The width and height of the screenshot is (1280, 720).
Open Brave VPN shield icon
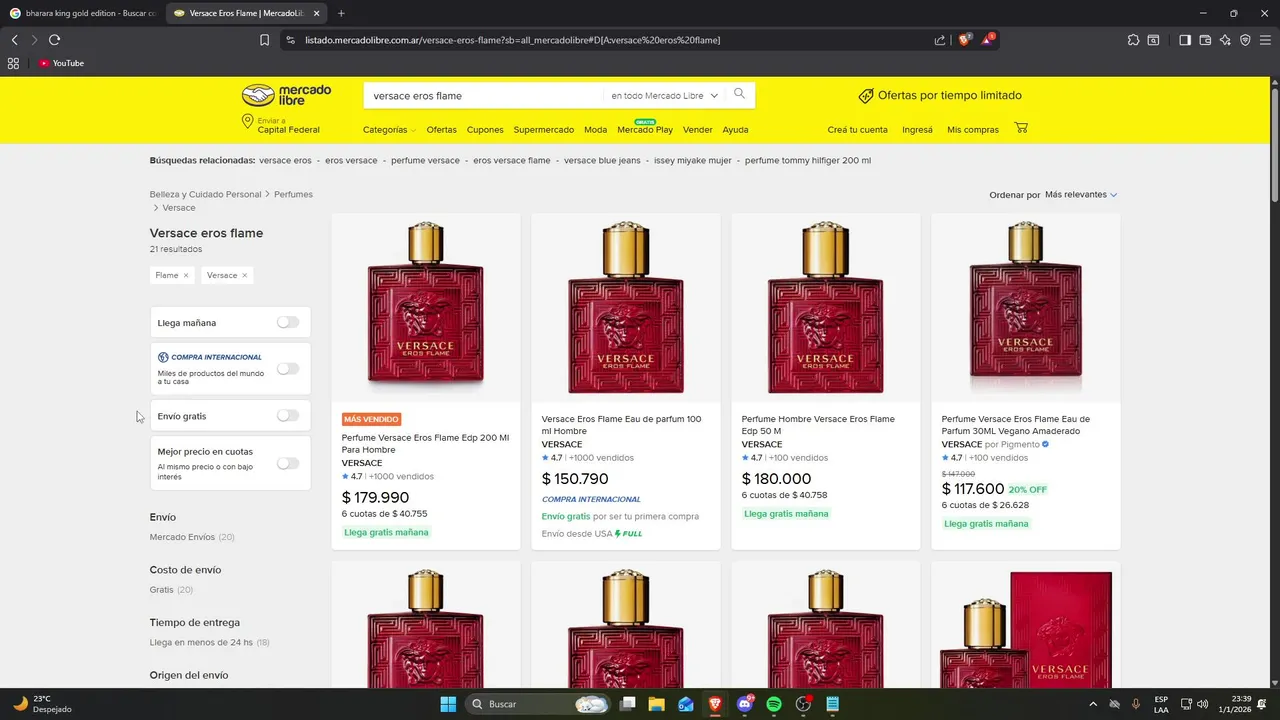[1245, 40]
